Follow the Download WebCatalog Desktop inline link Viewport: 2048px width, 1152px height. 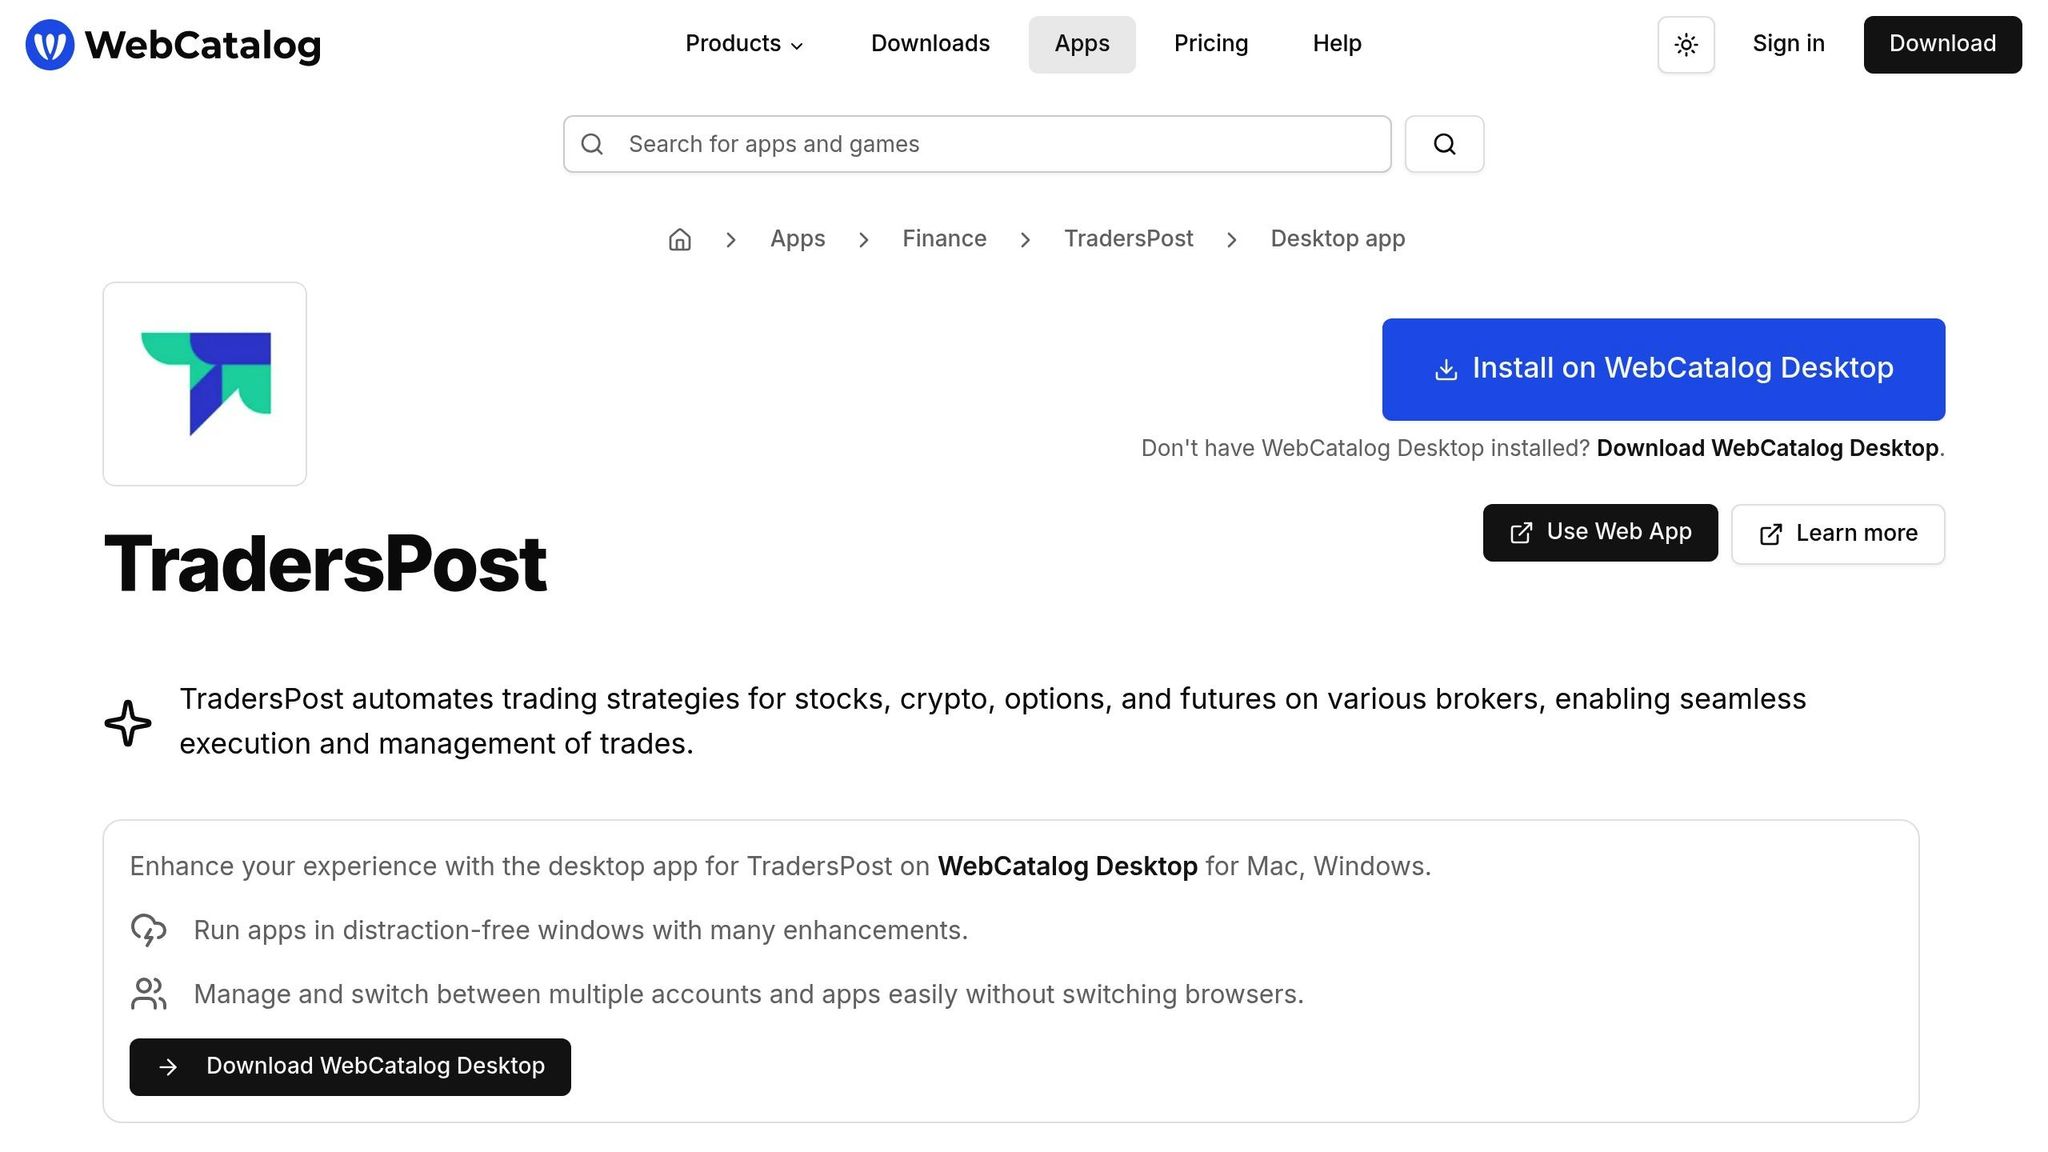[1767, 448]
